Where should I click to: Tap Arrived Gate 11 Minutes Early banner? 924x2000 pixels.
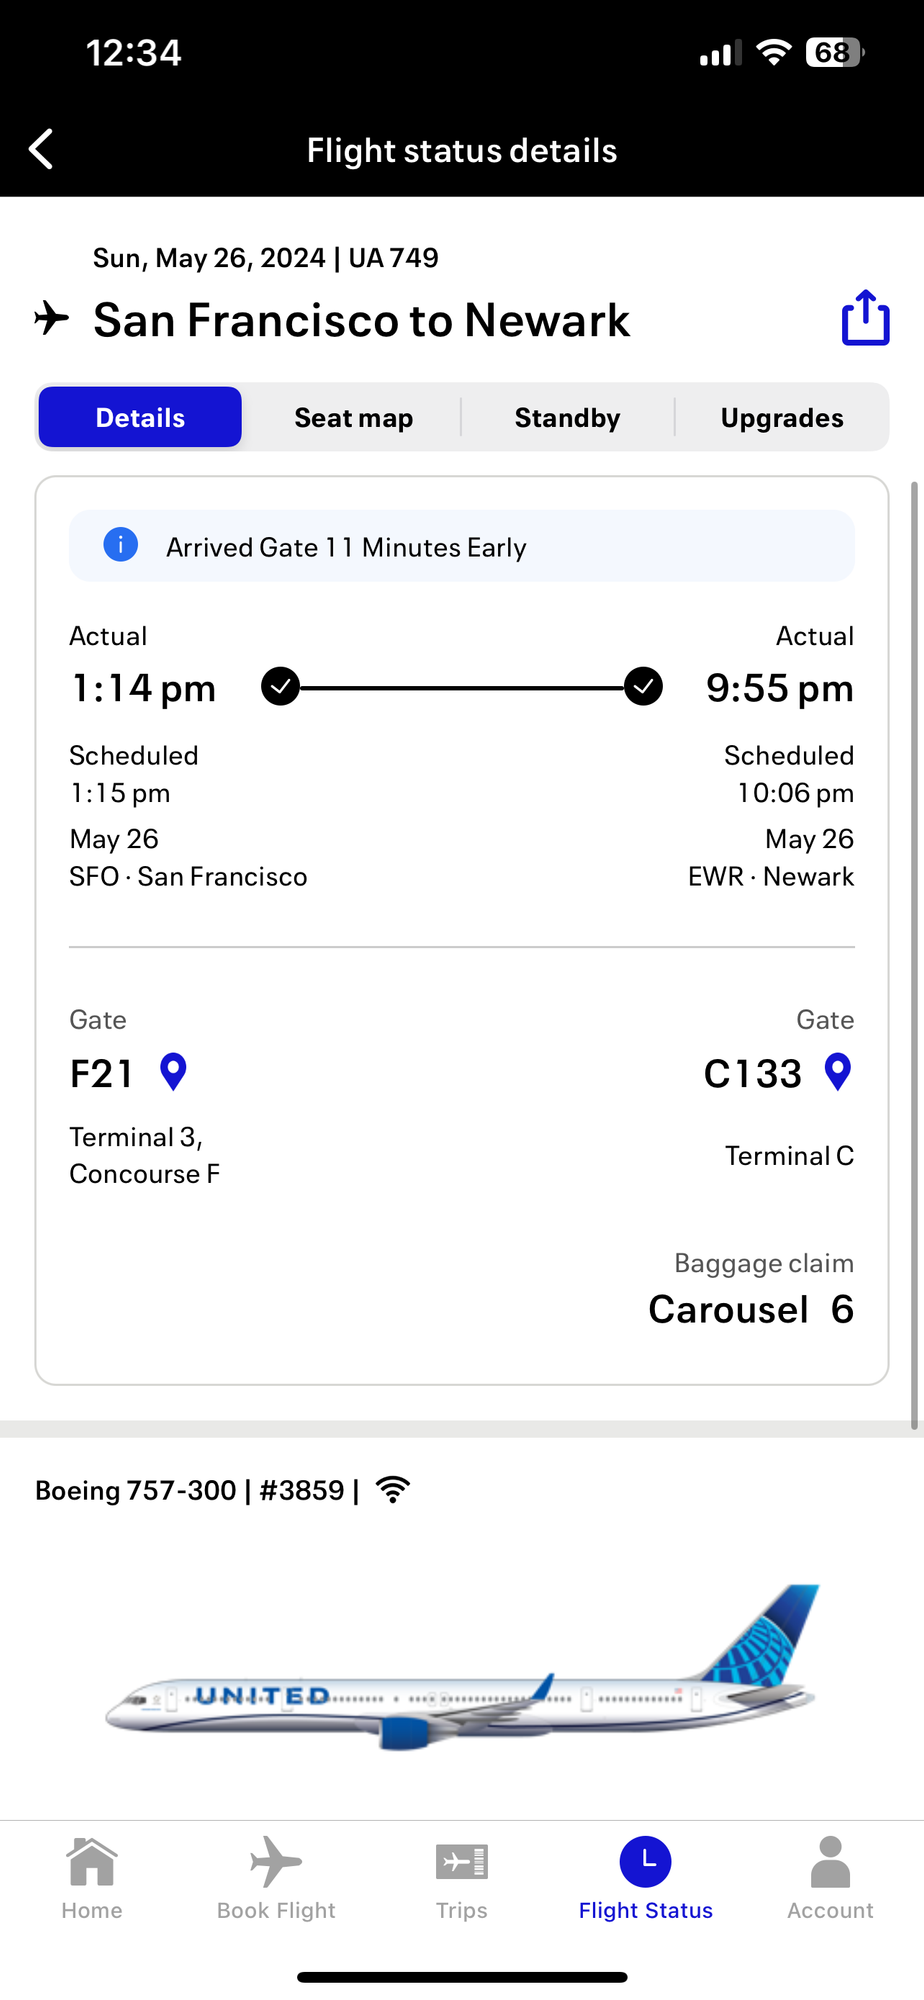[462, 546]
